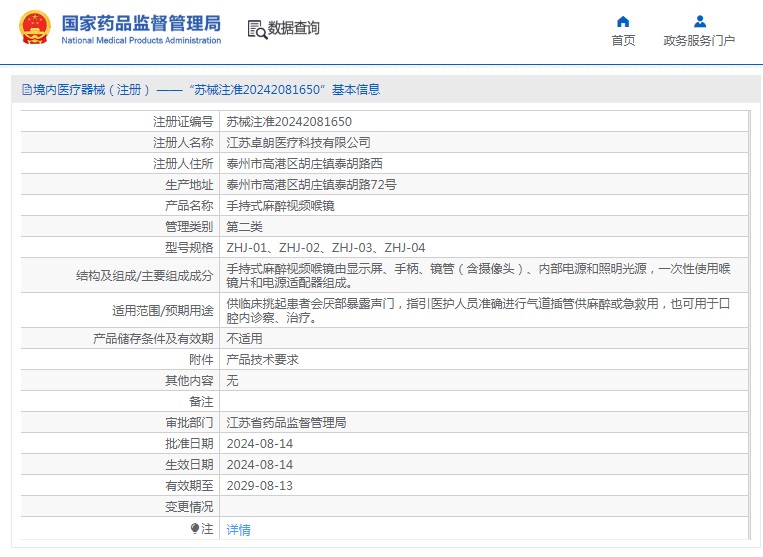Screen dimensions: 763x557
Task: Click the document icon before 境内医疗器械
Action: click(x=27, y=90)
